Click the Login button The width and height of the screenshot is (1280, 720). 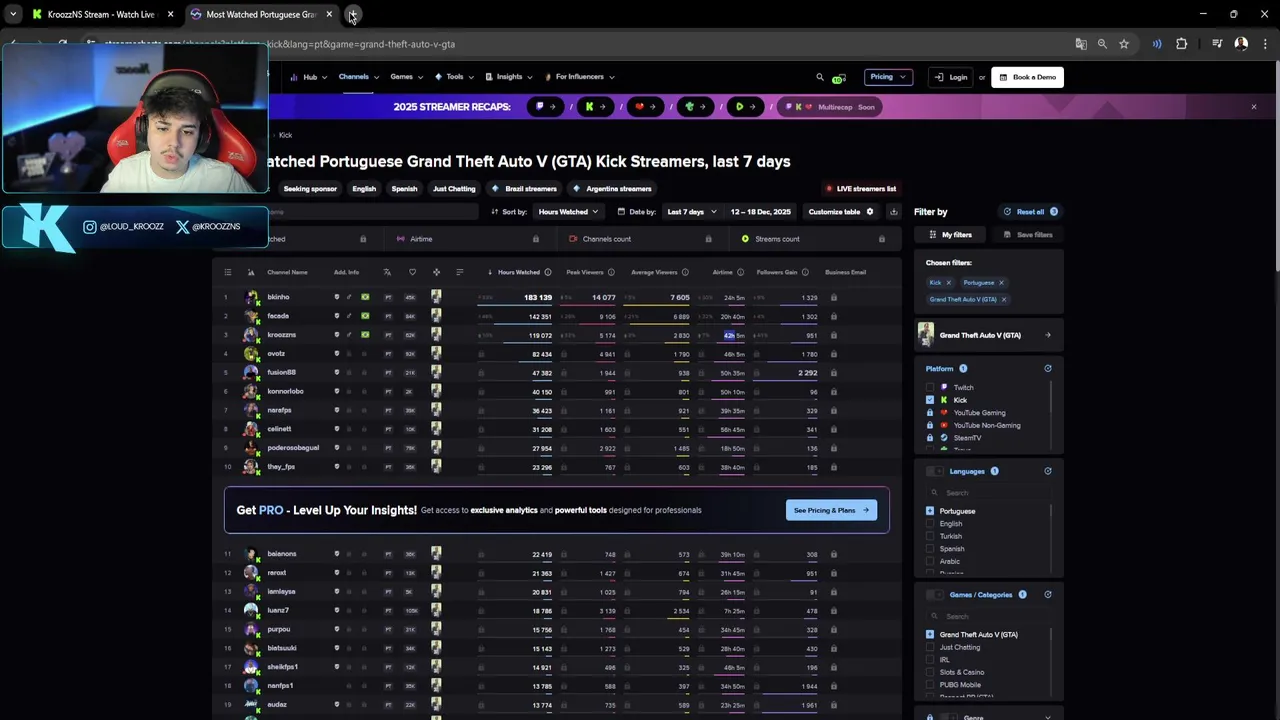(951, 77)
